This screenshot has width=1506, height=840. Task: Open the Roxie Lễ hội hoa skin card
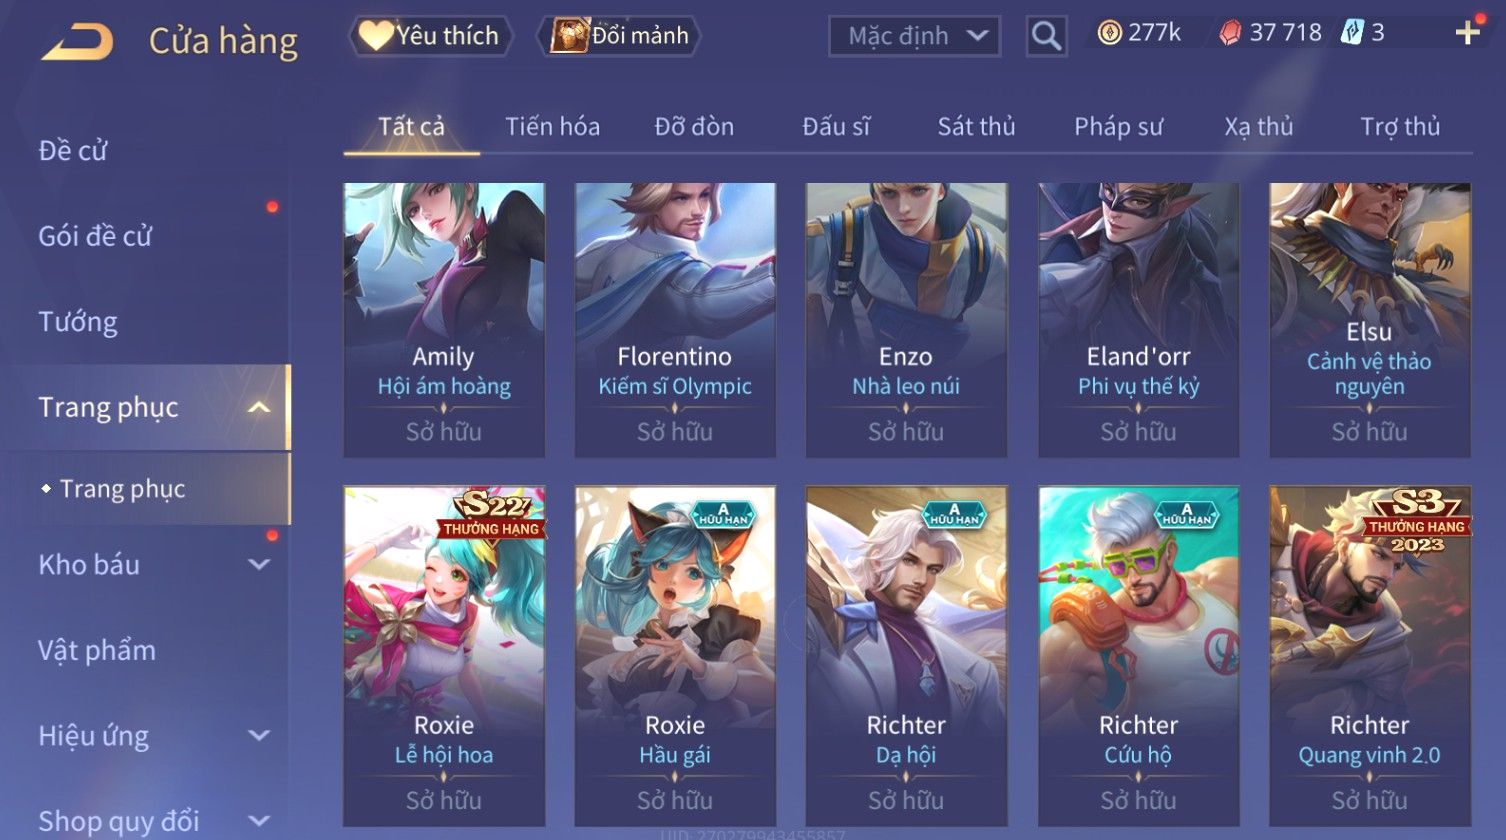point(444,656)
